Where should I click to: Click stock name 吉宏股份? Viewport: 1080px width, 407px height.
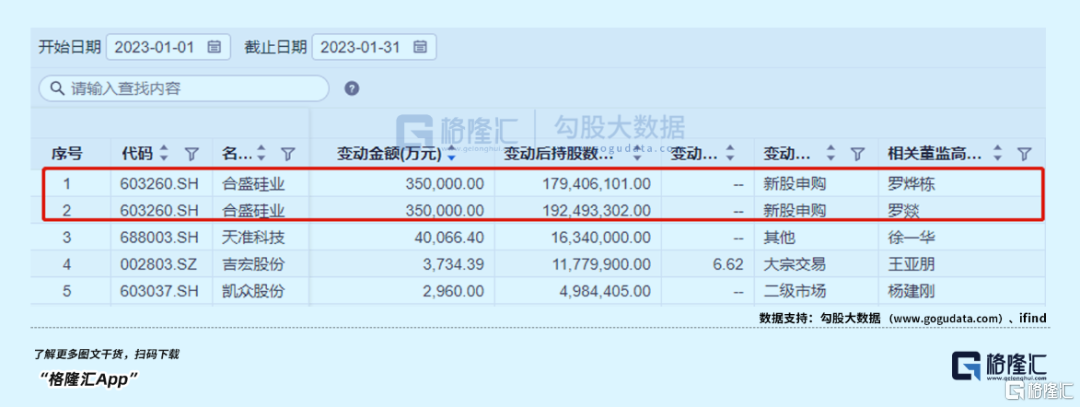coord(253,264)
